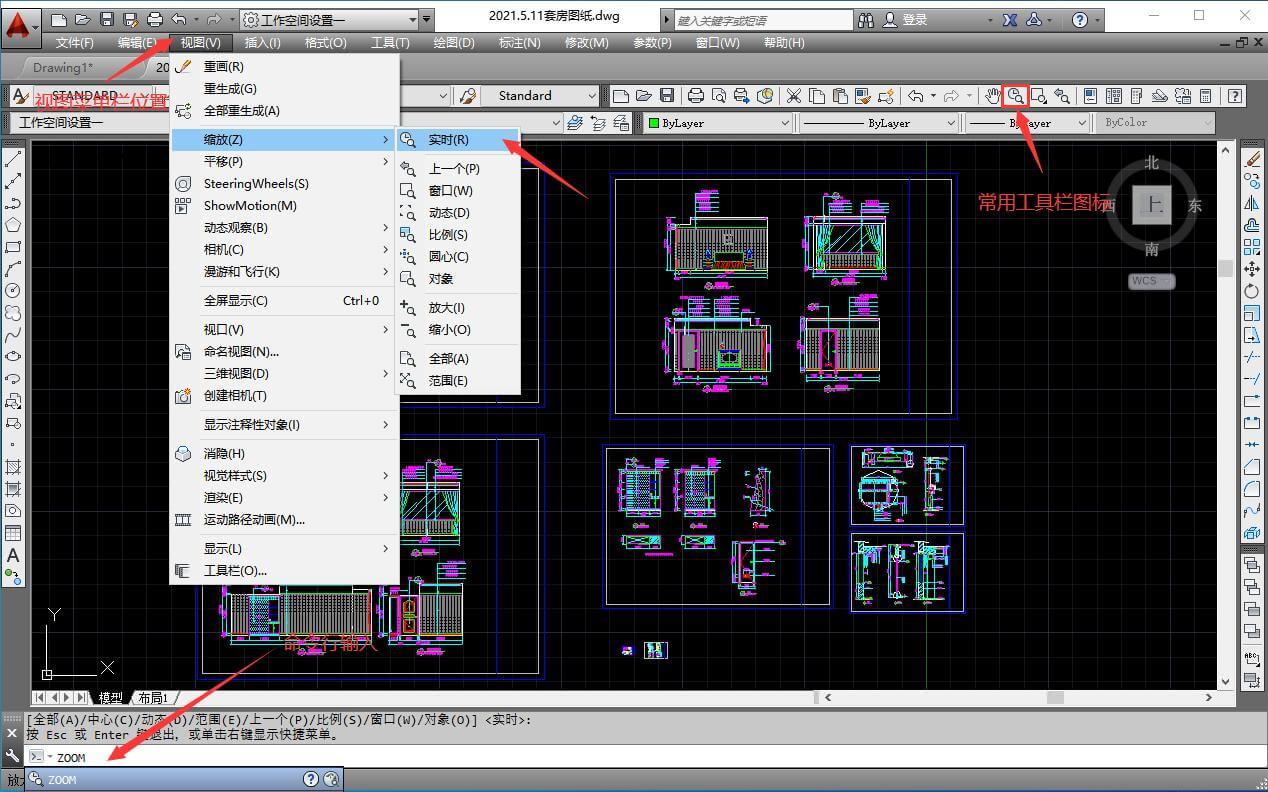Switch to the Drawing1* document tab
This screenshot has height=792, width=1268.
[x=62, y=67]
